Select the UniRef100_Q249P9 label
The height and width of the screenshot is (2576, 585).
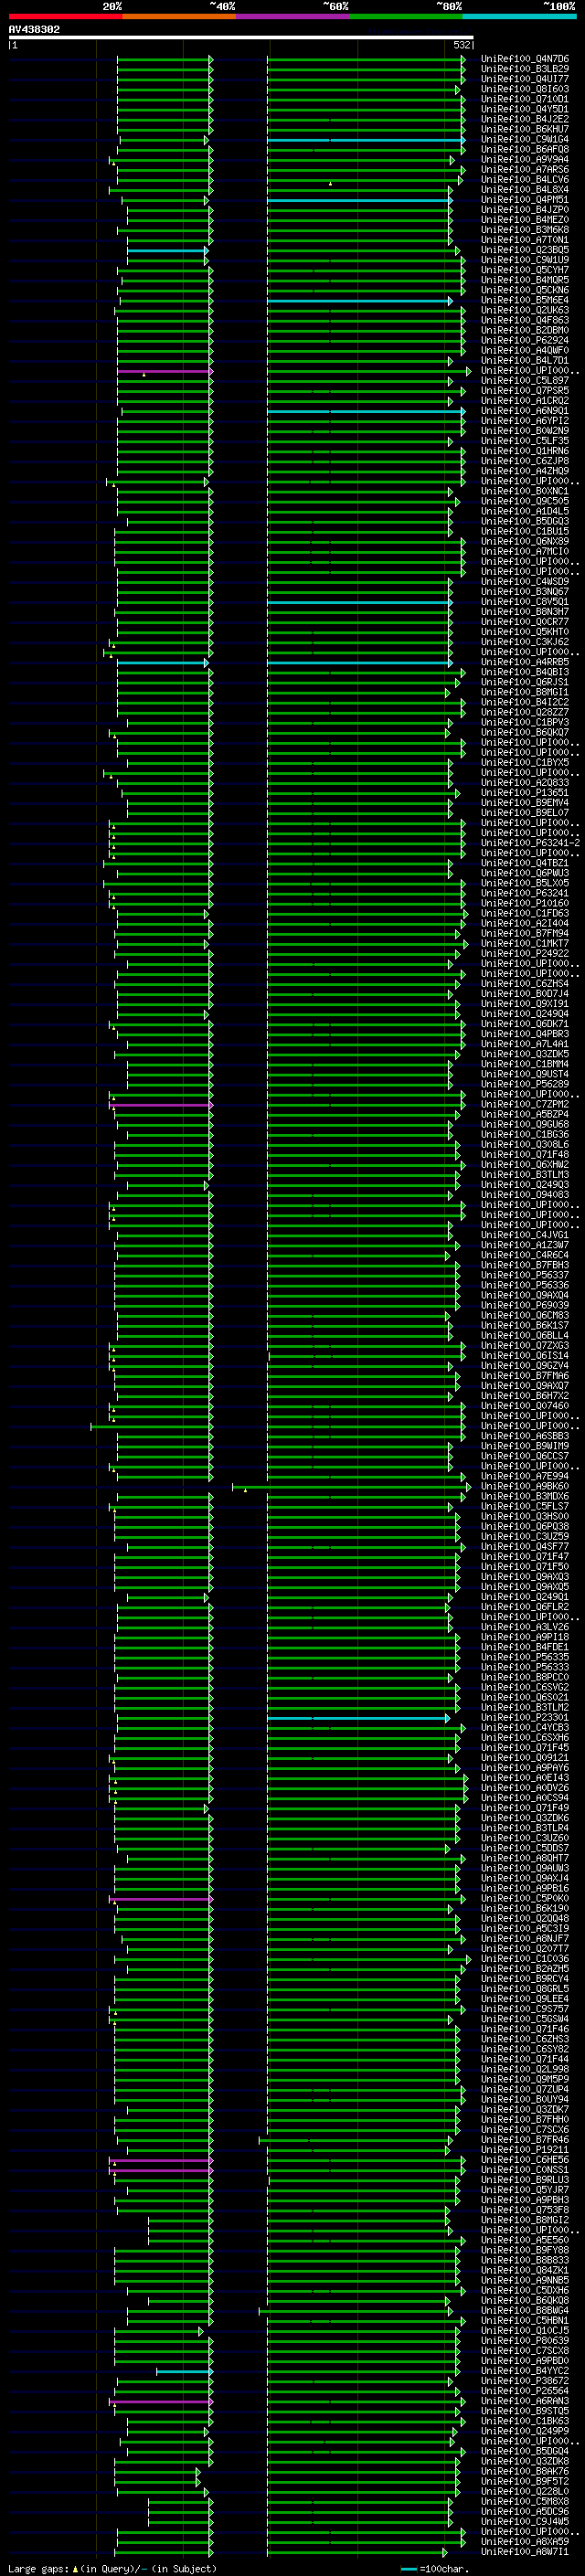525,2431
